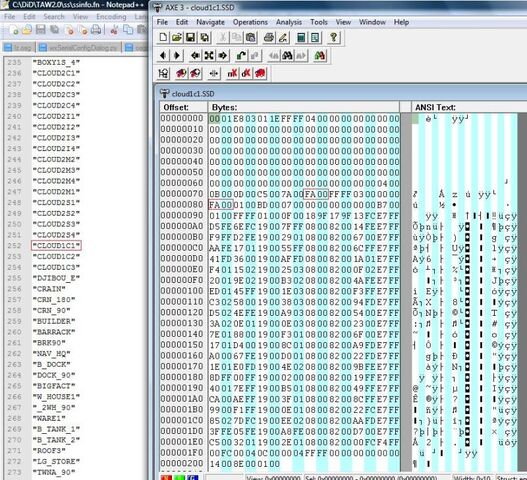Screen dimensions: 527x480
Task: Click the AXE 3 window title bar
Action: coord(338,7)
